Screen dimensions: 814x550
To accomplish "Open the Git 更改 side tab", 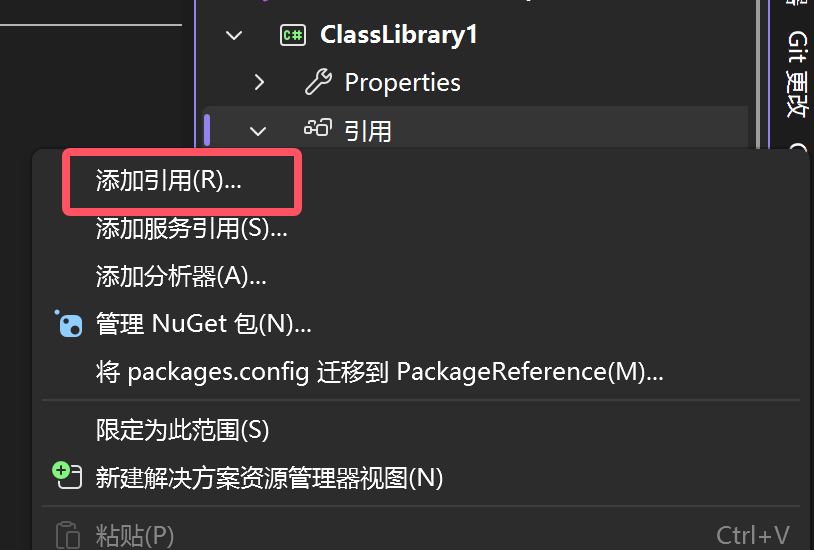I will (x=797, y=74).
